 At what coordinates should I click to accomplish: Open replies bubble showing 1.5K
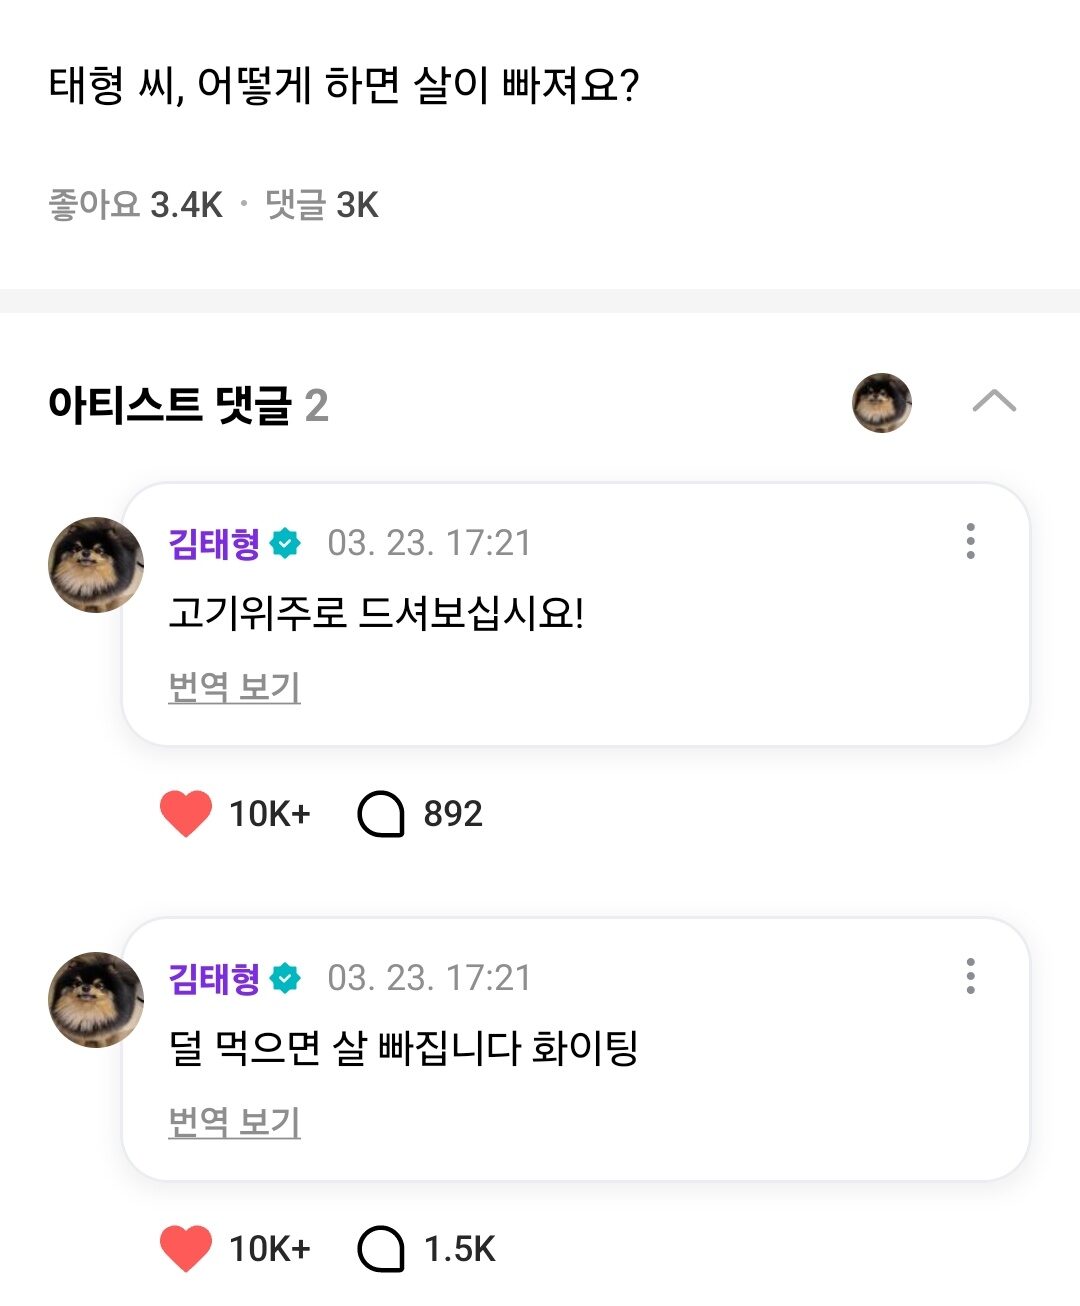(381, 1249)
